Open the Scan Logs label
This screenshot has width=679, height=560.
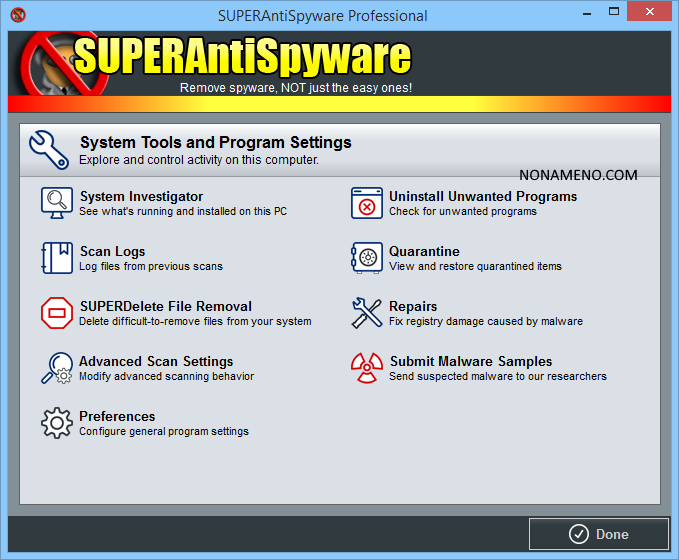[x=112, y=252]
